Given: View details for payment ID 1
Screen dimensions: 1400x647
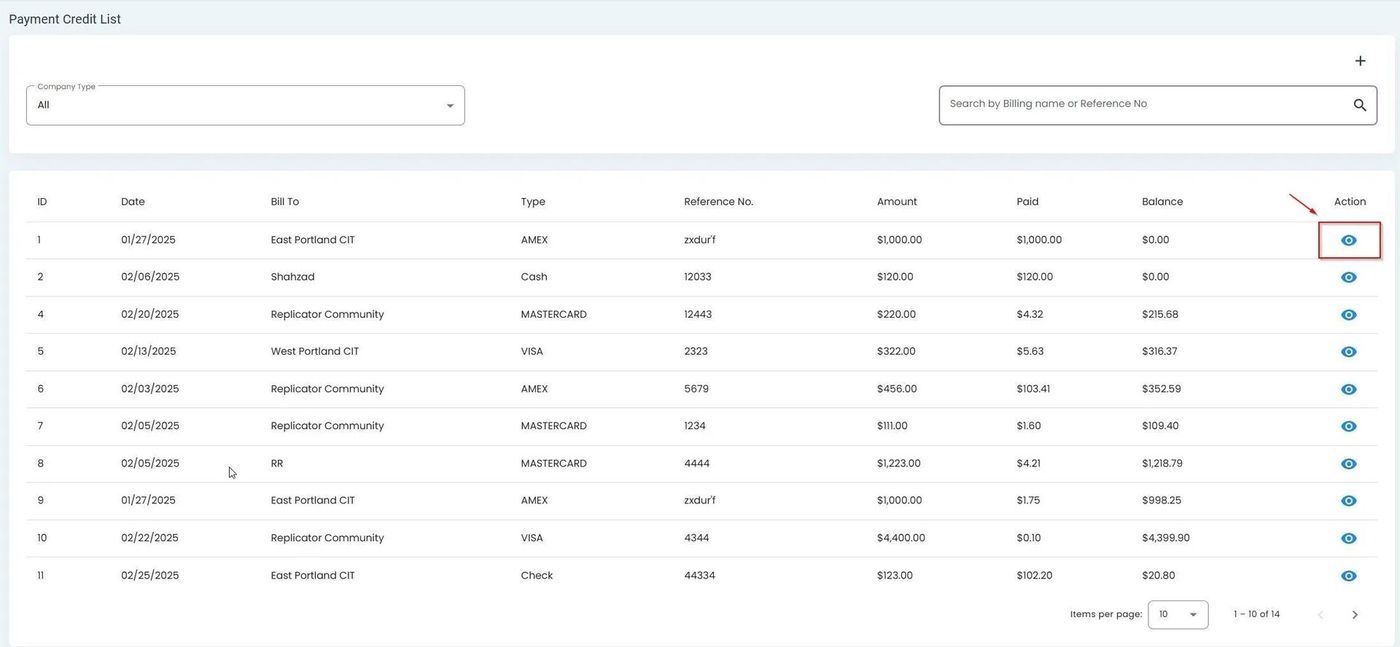Looking at the screenshot, I should point(1348,240).
